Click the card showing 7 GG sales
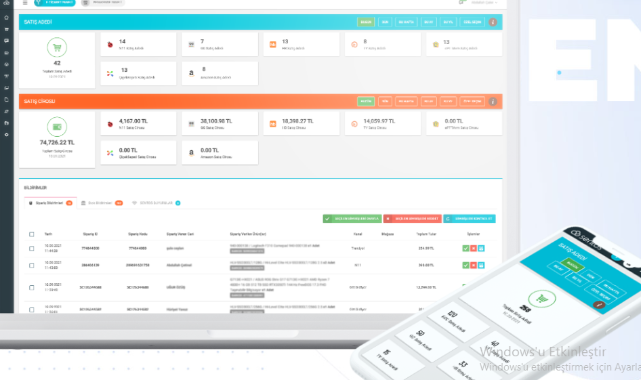The image size is (641, 380). [x=220, y=45]
